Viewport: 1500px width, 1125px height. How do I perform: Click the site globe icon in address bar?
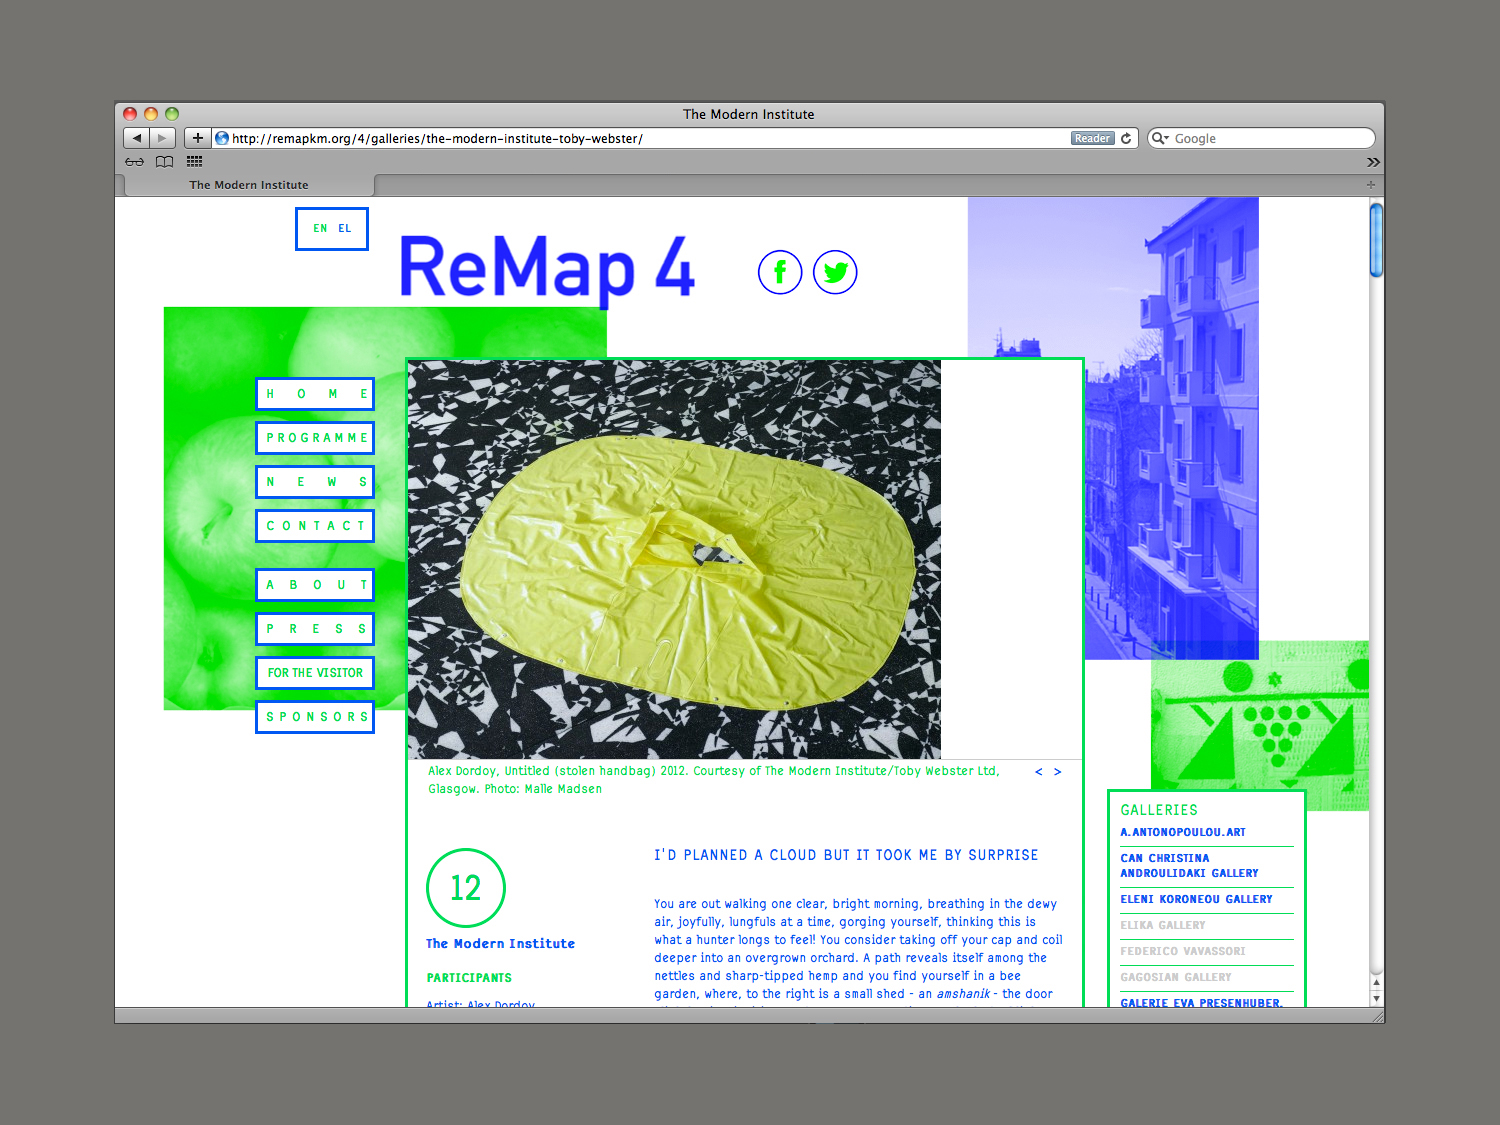pos(222,138)
